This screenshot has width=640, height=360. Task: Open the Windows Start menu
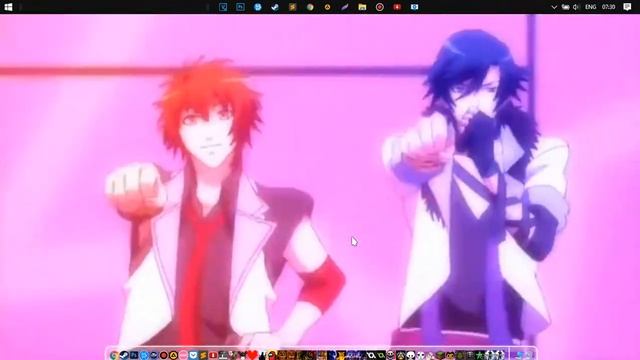tap(8, 7)
